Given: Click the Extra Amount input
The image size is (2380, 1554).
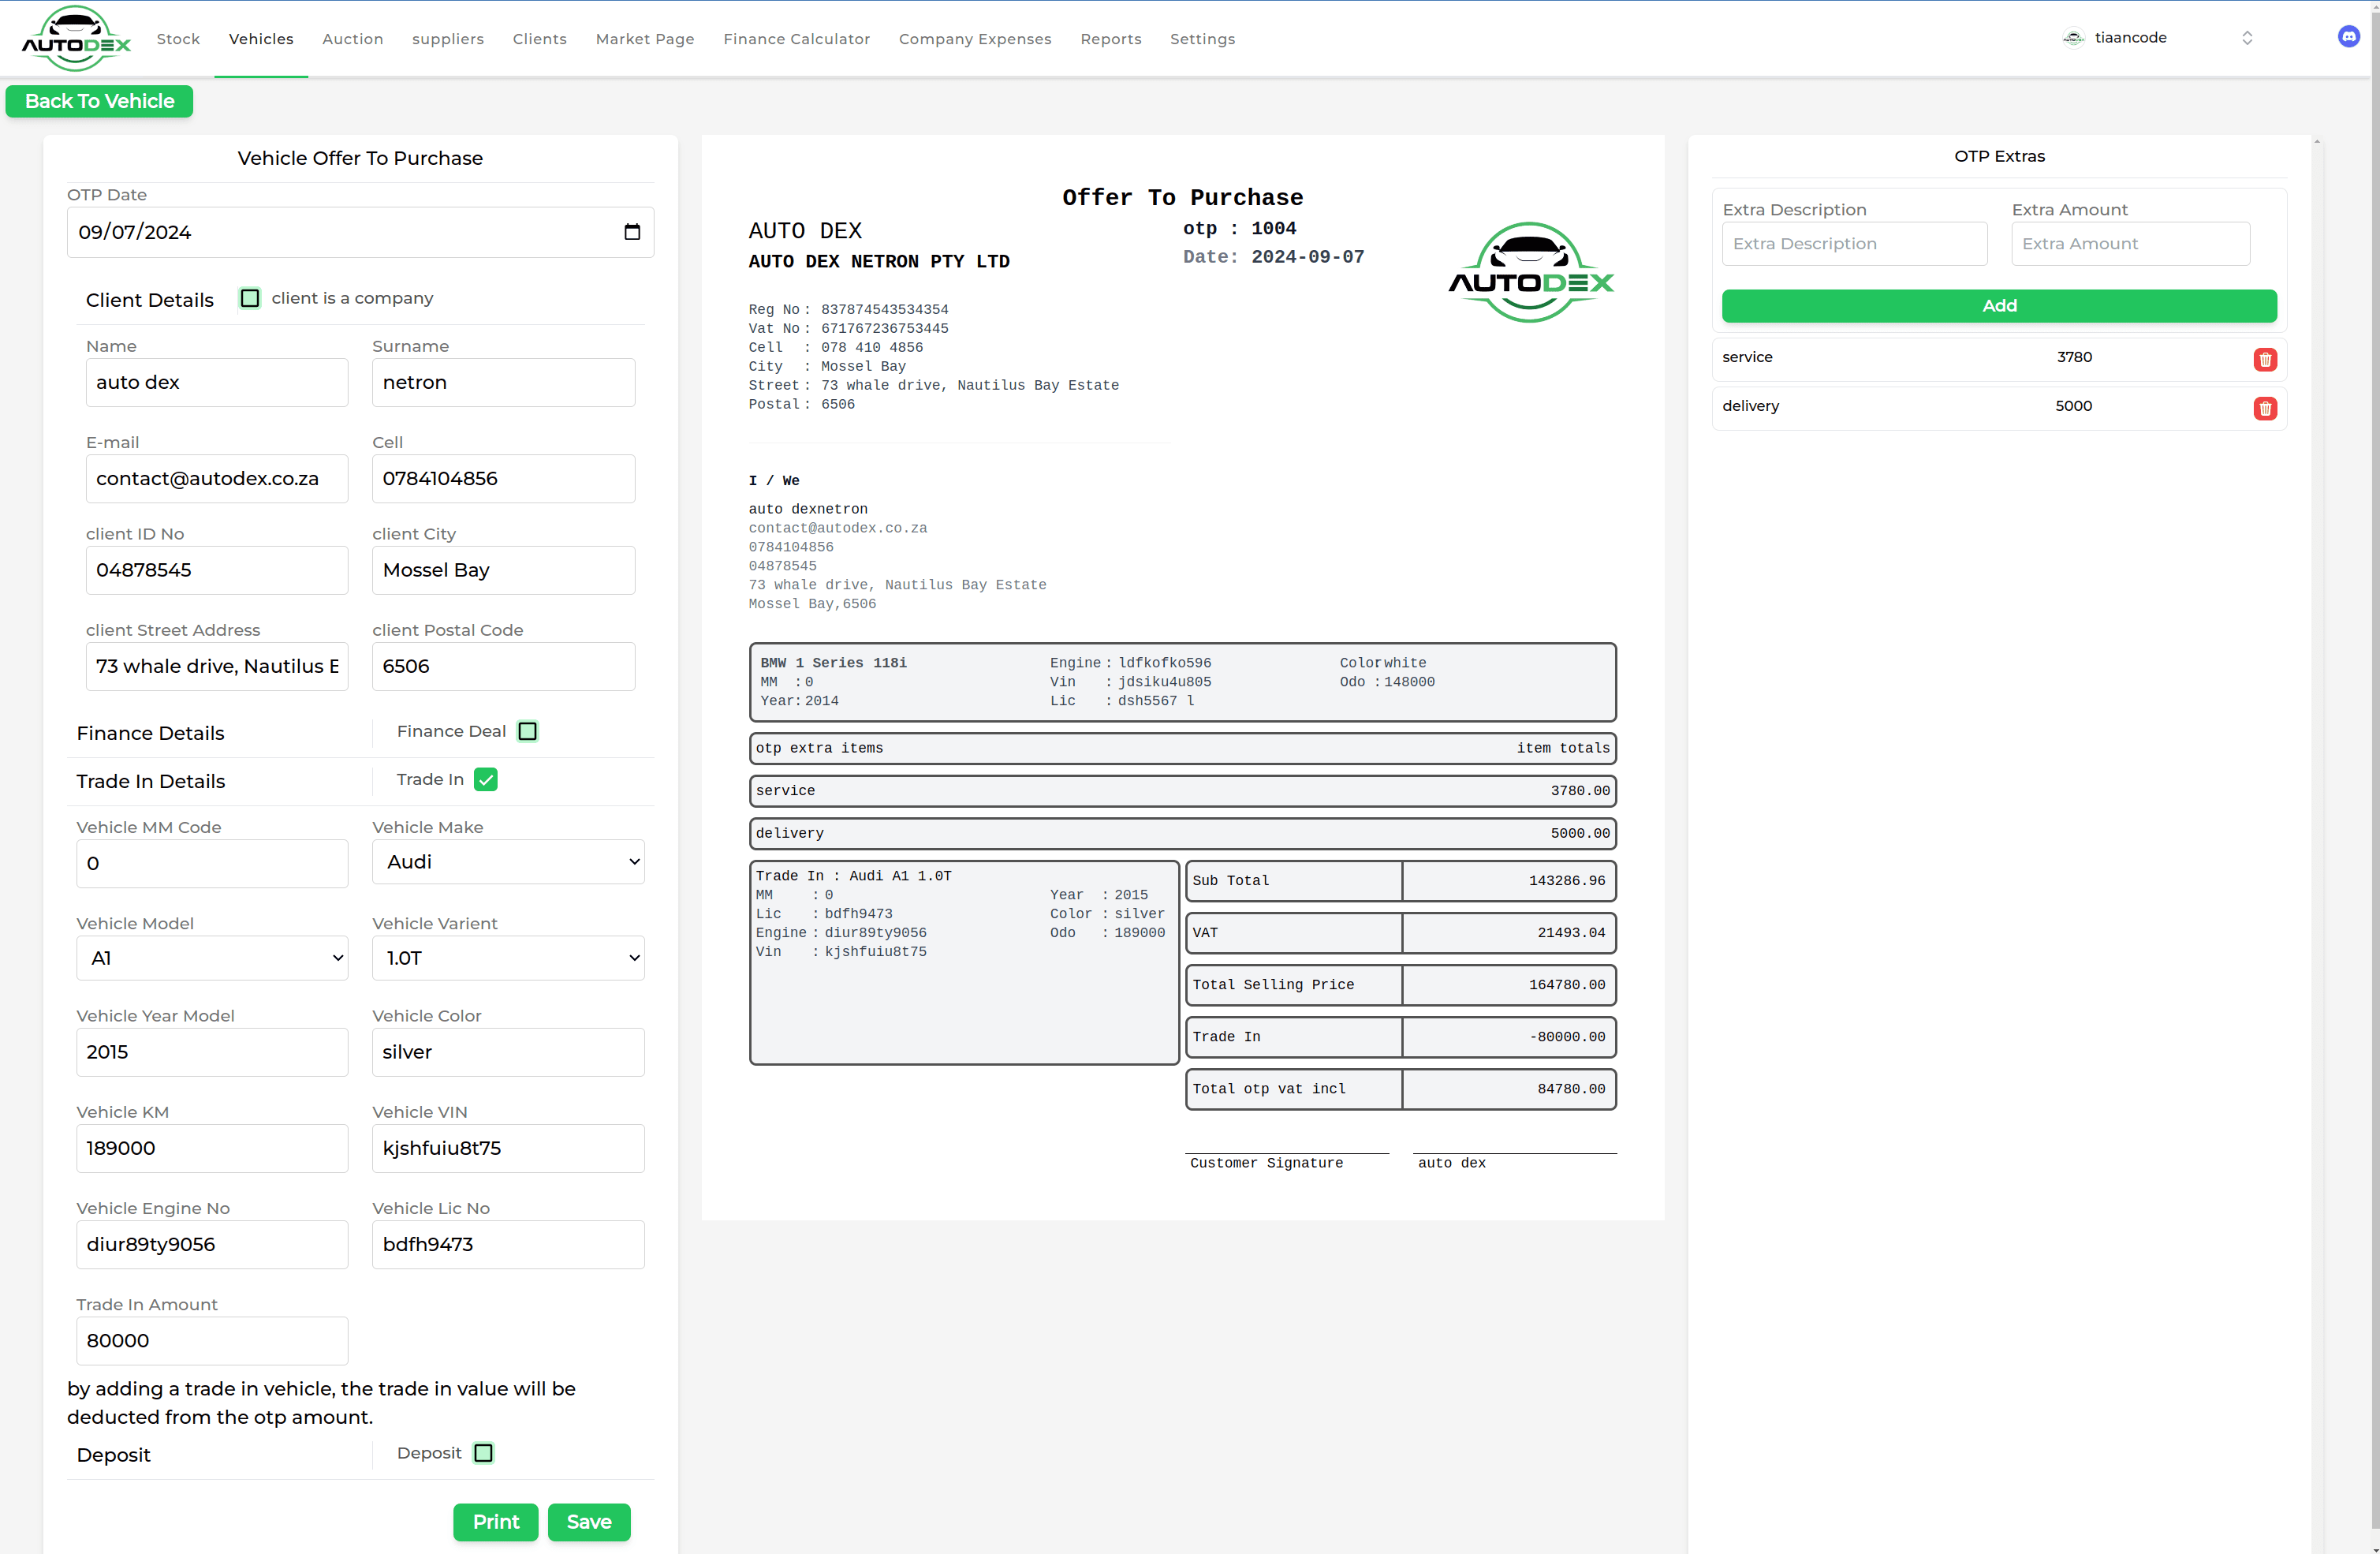Looking at the screenshot, I should click(2130, 244).
